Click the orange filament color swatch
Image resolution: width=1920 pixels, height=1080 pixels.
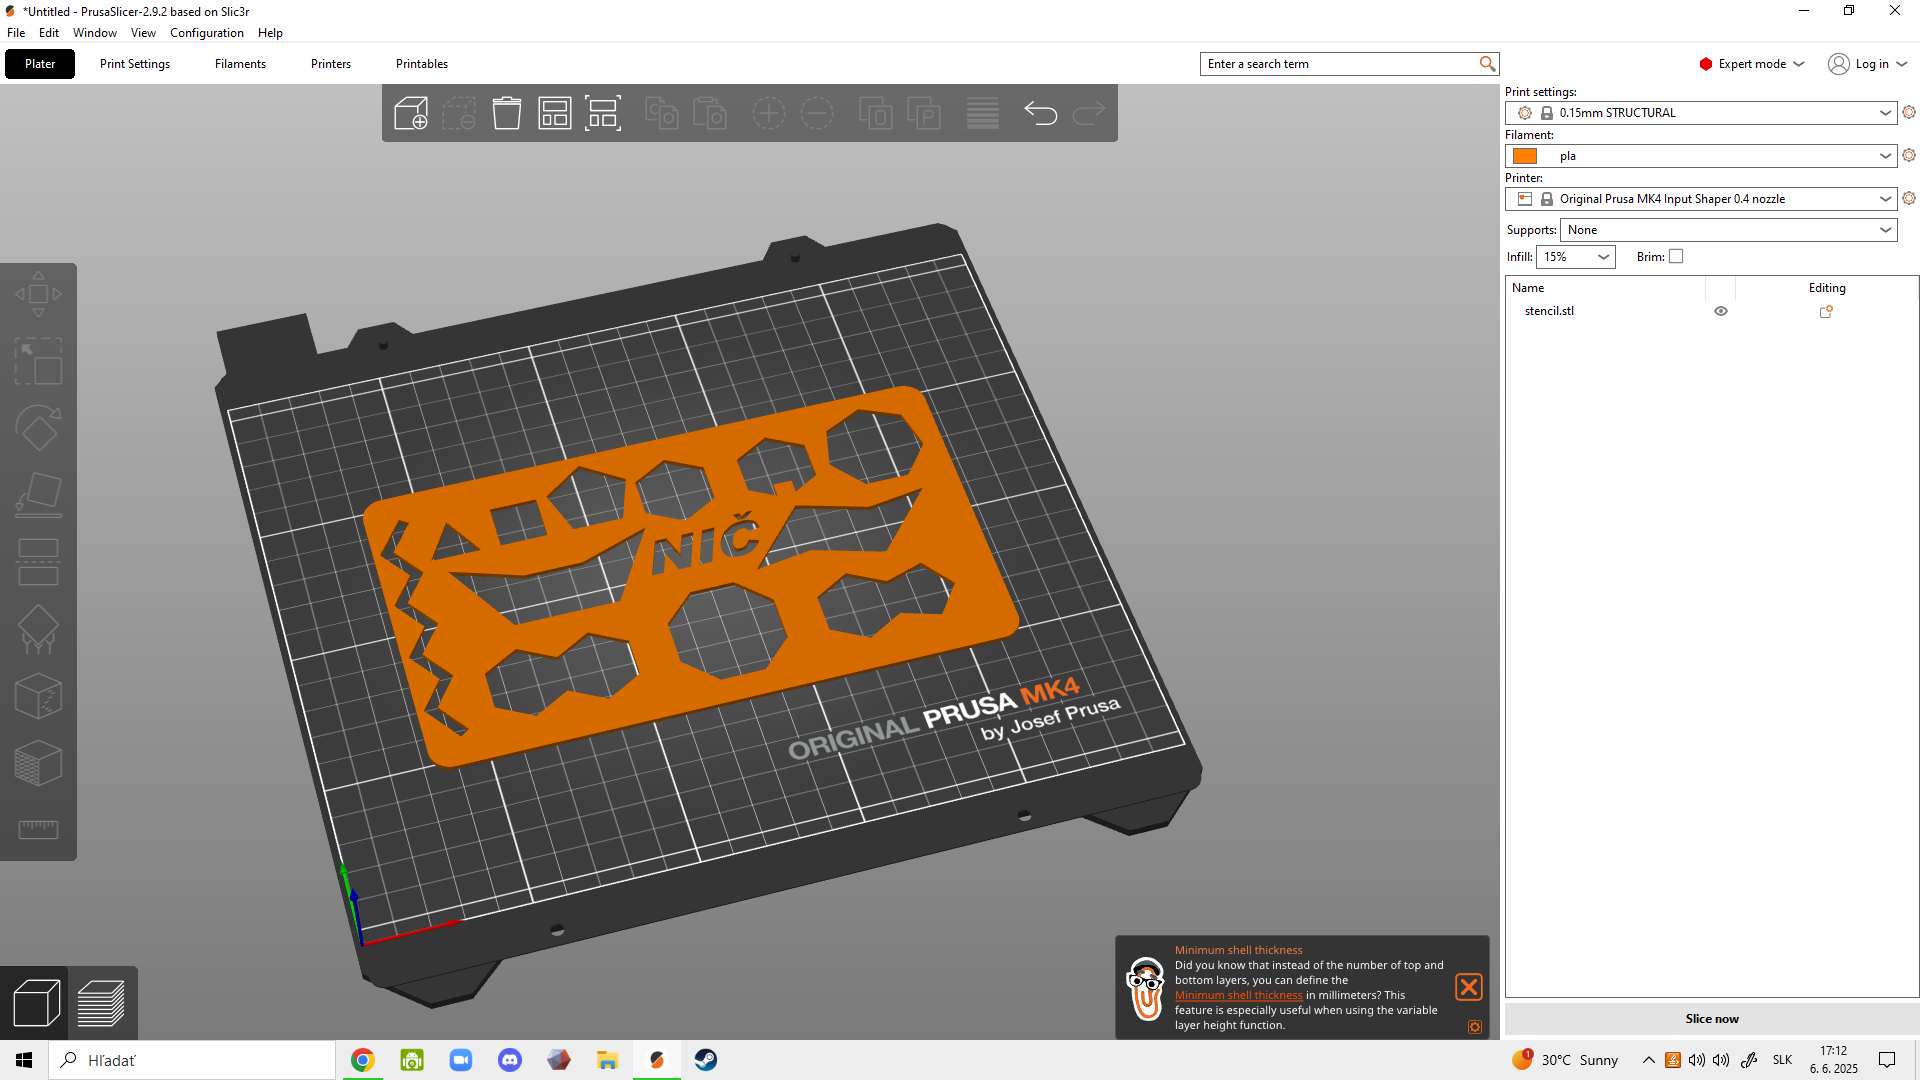tap(1525, 156)
